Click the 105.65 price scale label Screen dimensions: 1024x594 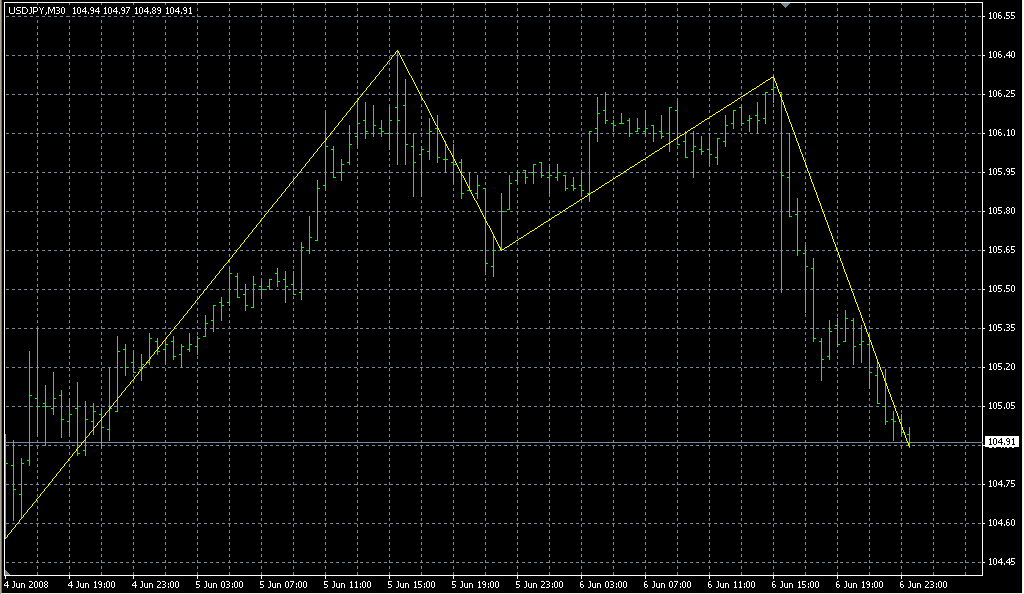click(1001, 250)
